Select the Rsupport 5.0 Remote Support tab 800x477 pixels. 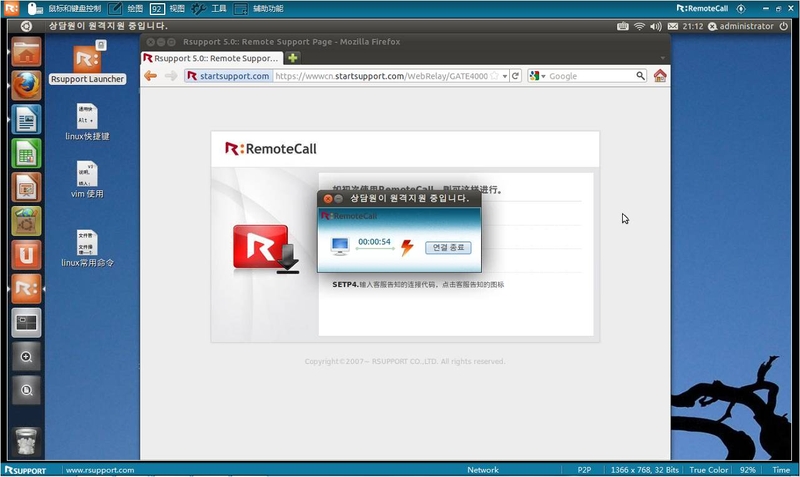(x=211, y=58)
